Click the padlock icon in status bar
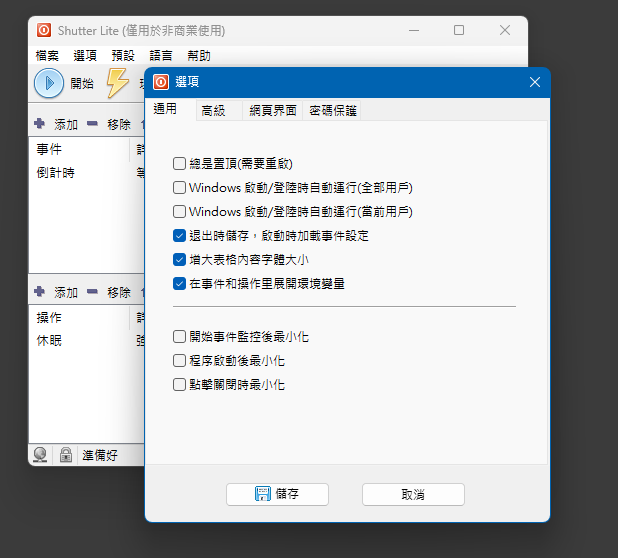Viewport: 618px width, 558px height. point(65,455)
